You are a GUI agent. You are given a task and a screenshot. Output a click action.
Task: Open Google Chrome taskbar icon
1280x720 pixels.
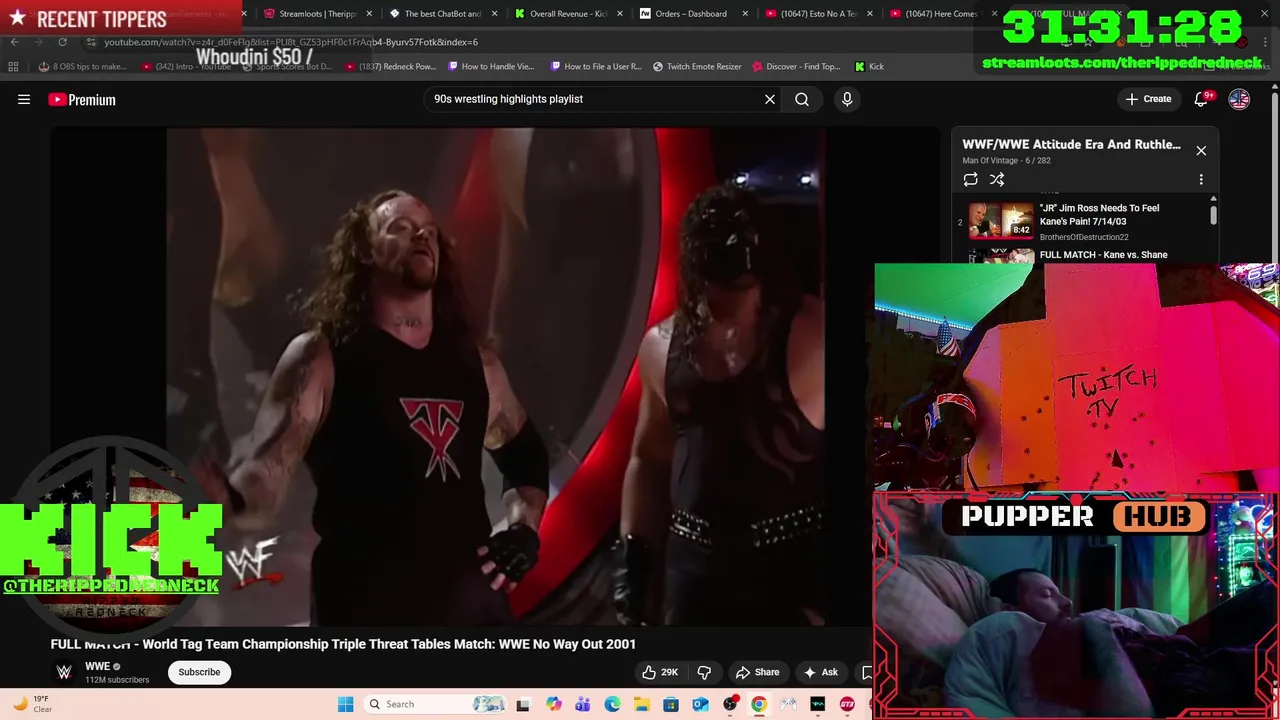(759, 704)
